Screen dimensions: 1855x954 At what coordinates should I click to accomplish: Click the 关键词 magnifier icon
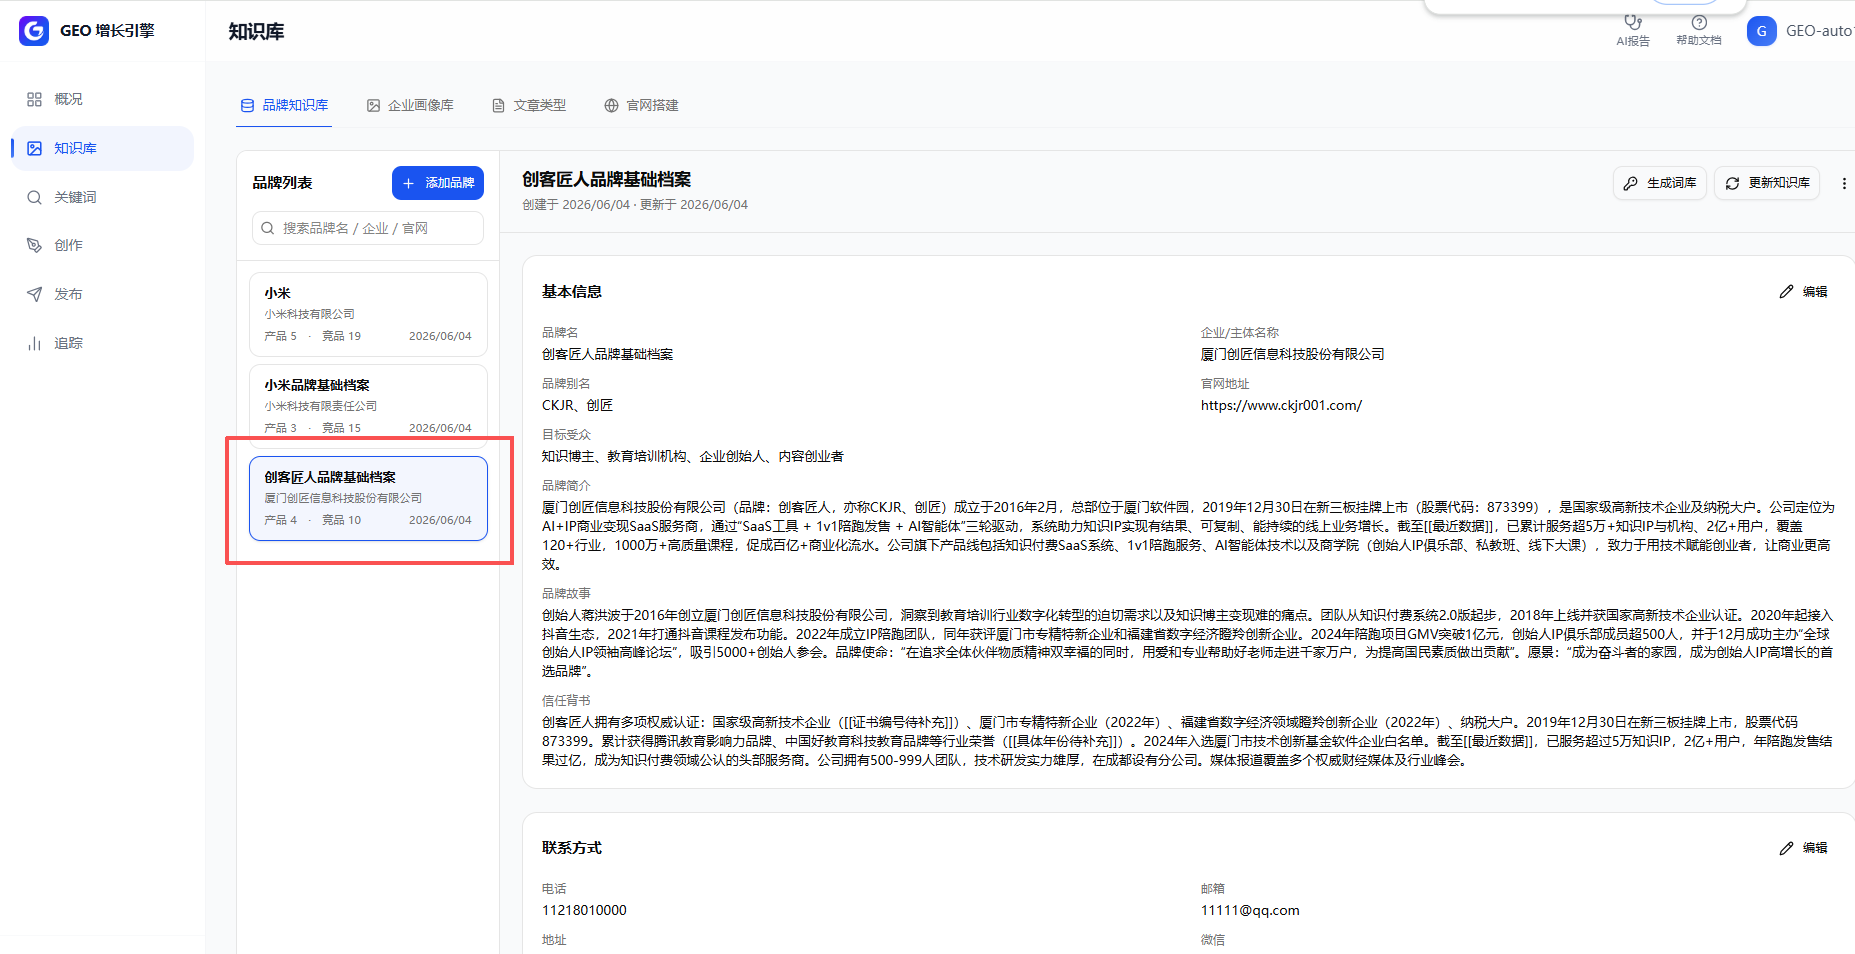pos(35,197)
